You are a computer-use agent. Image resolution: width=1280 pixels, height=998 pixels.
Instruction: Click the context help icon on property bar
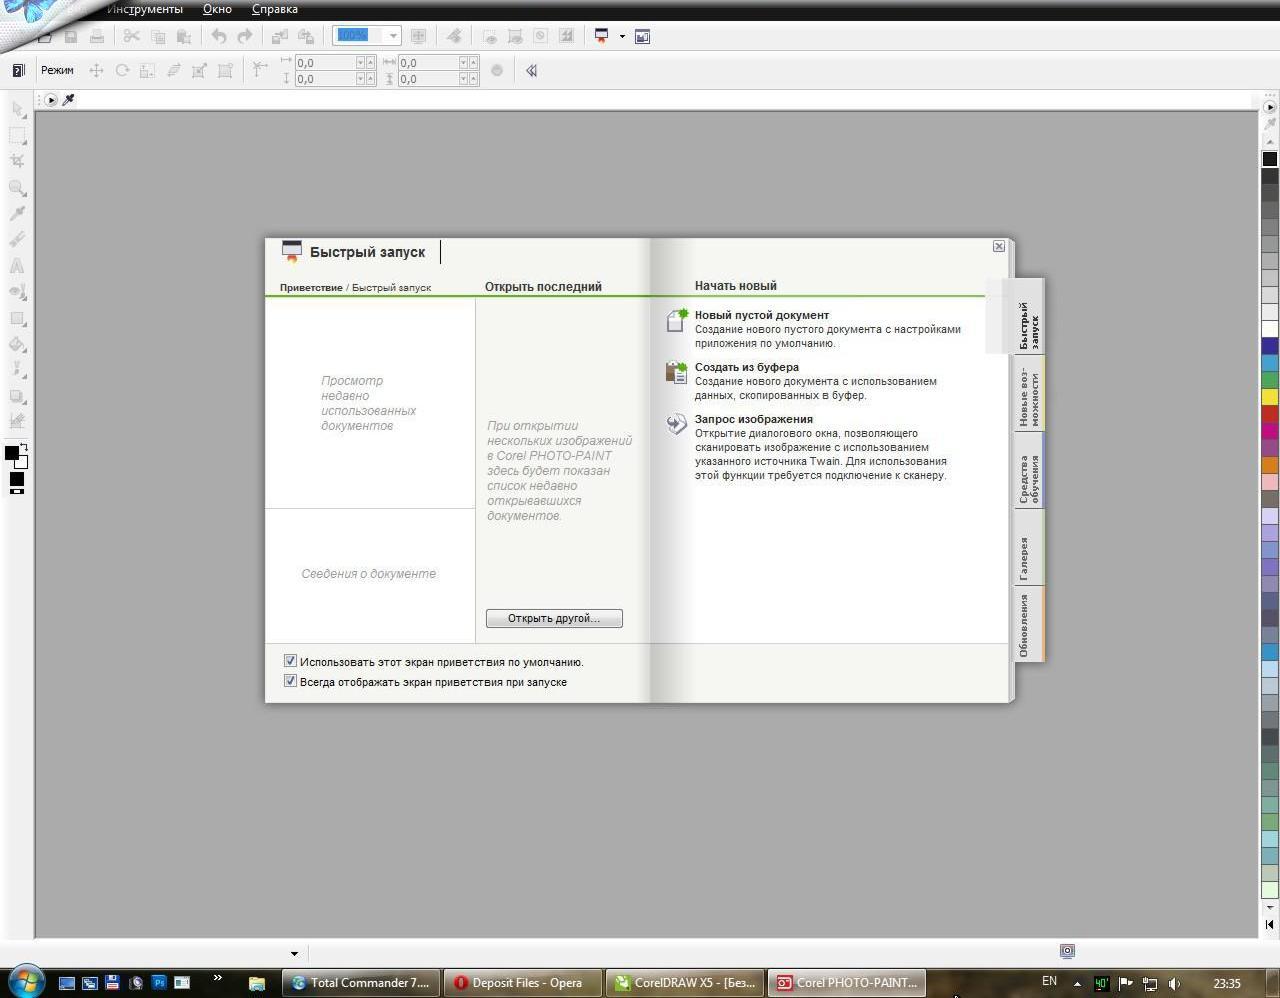pos(17,70)
